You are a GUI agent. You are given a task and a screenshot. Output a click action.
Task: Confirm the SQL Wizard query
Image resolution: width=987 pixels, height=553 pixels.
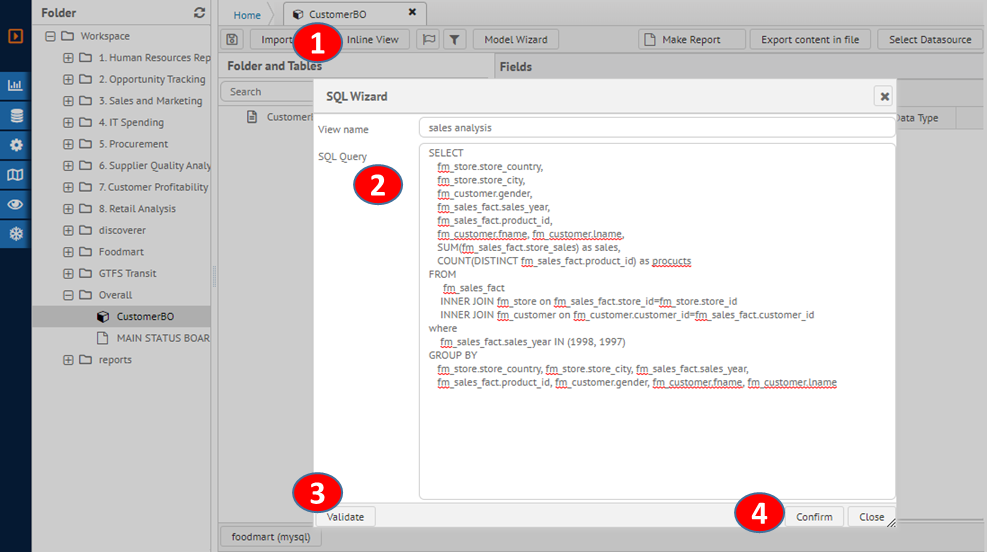814,517
